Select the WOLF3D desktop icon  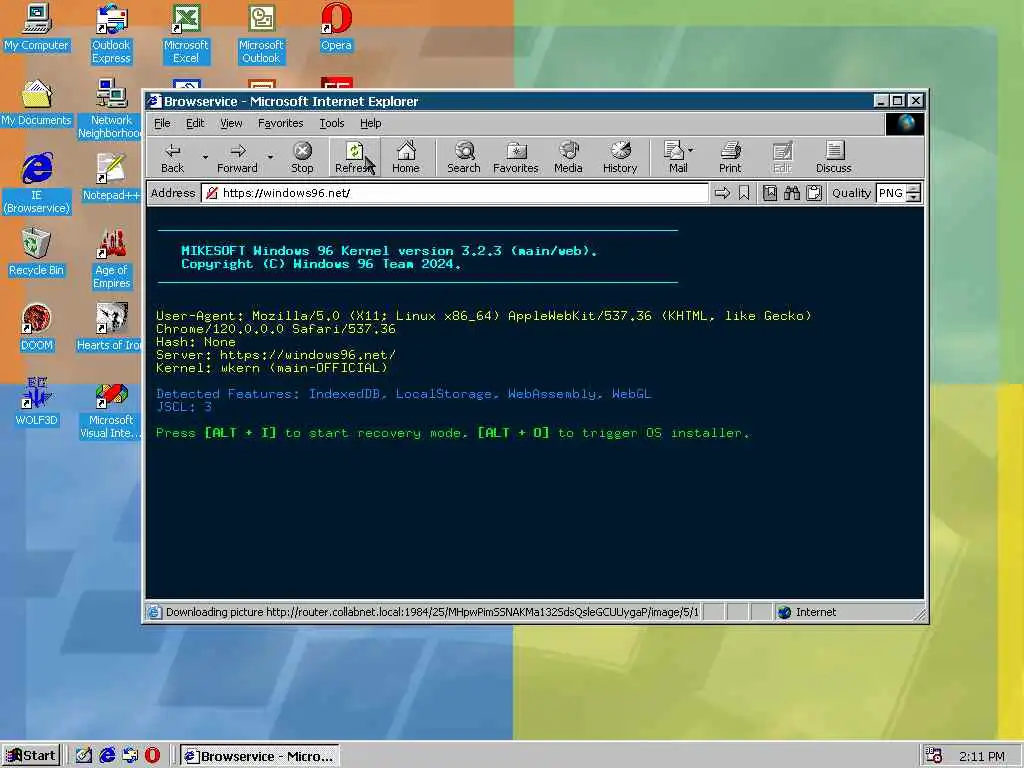pyautogui.click(x=36, y=402)
